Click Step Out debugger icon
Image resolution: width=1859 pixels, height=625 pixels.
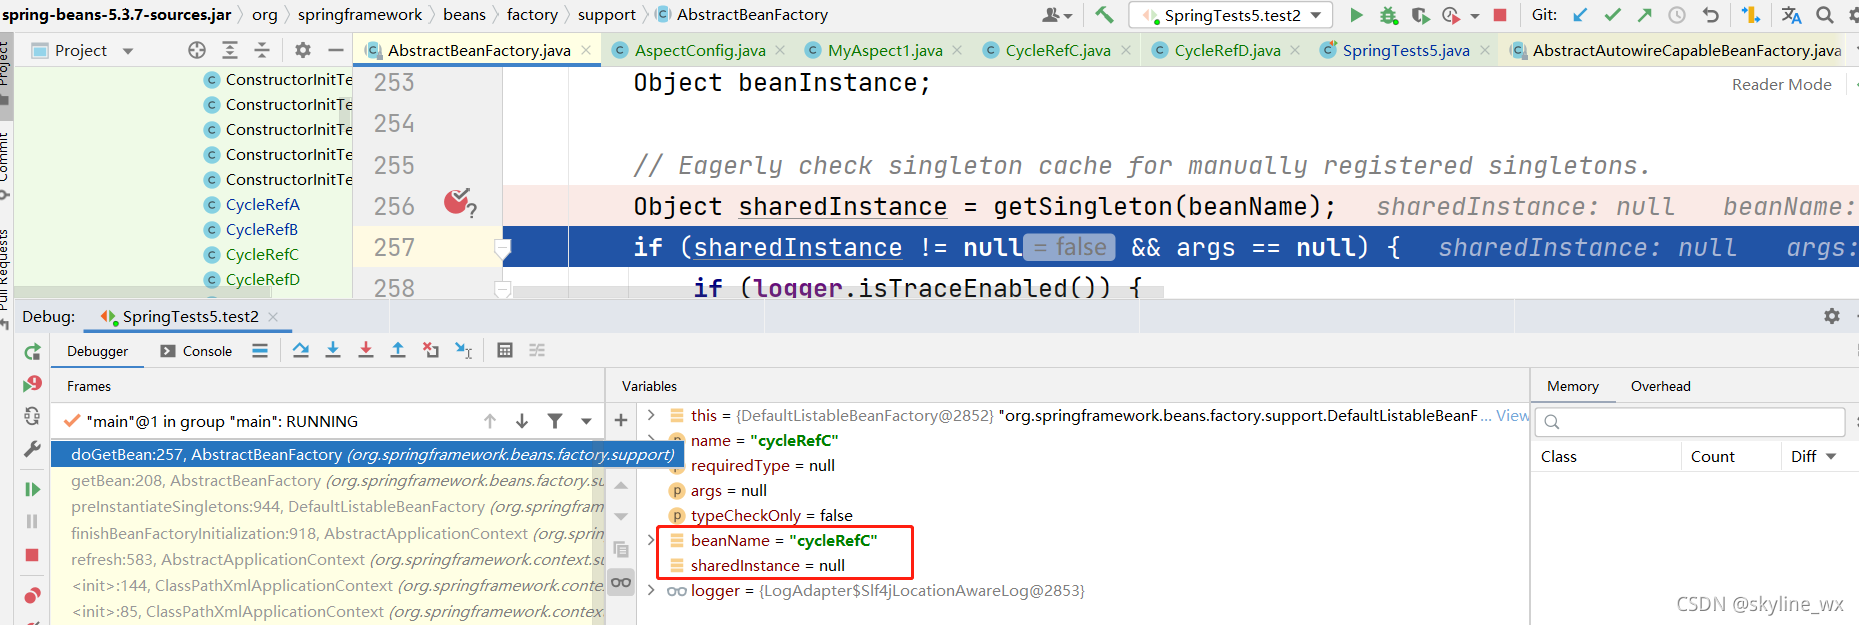(398, 350)
